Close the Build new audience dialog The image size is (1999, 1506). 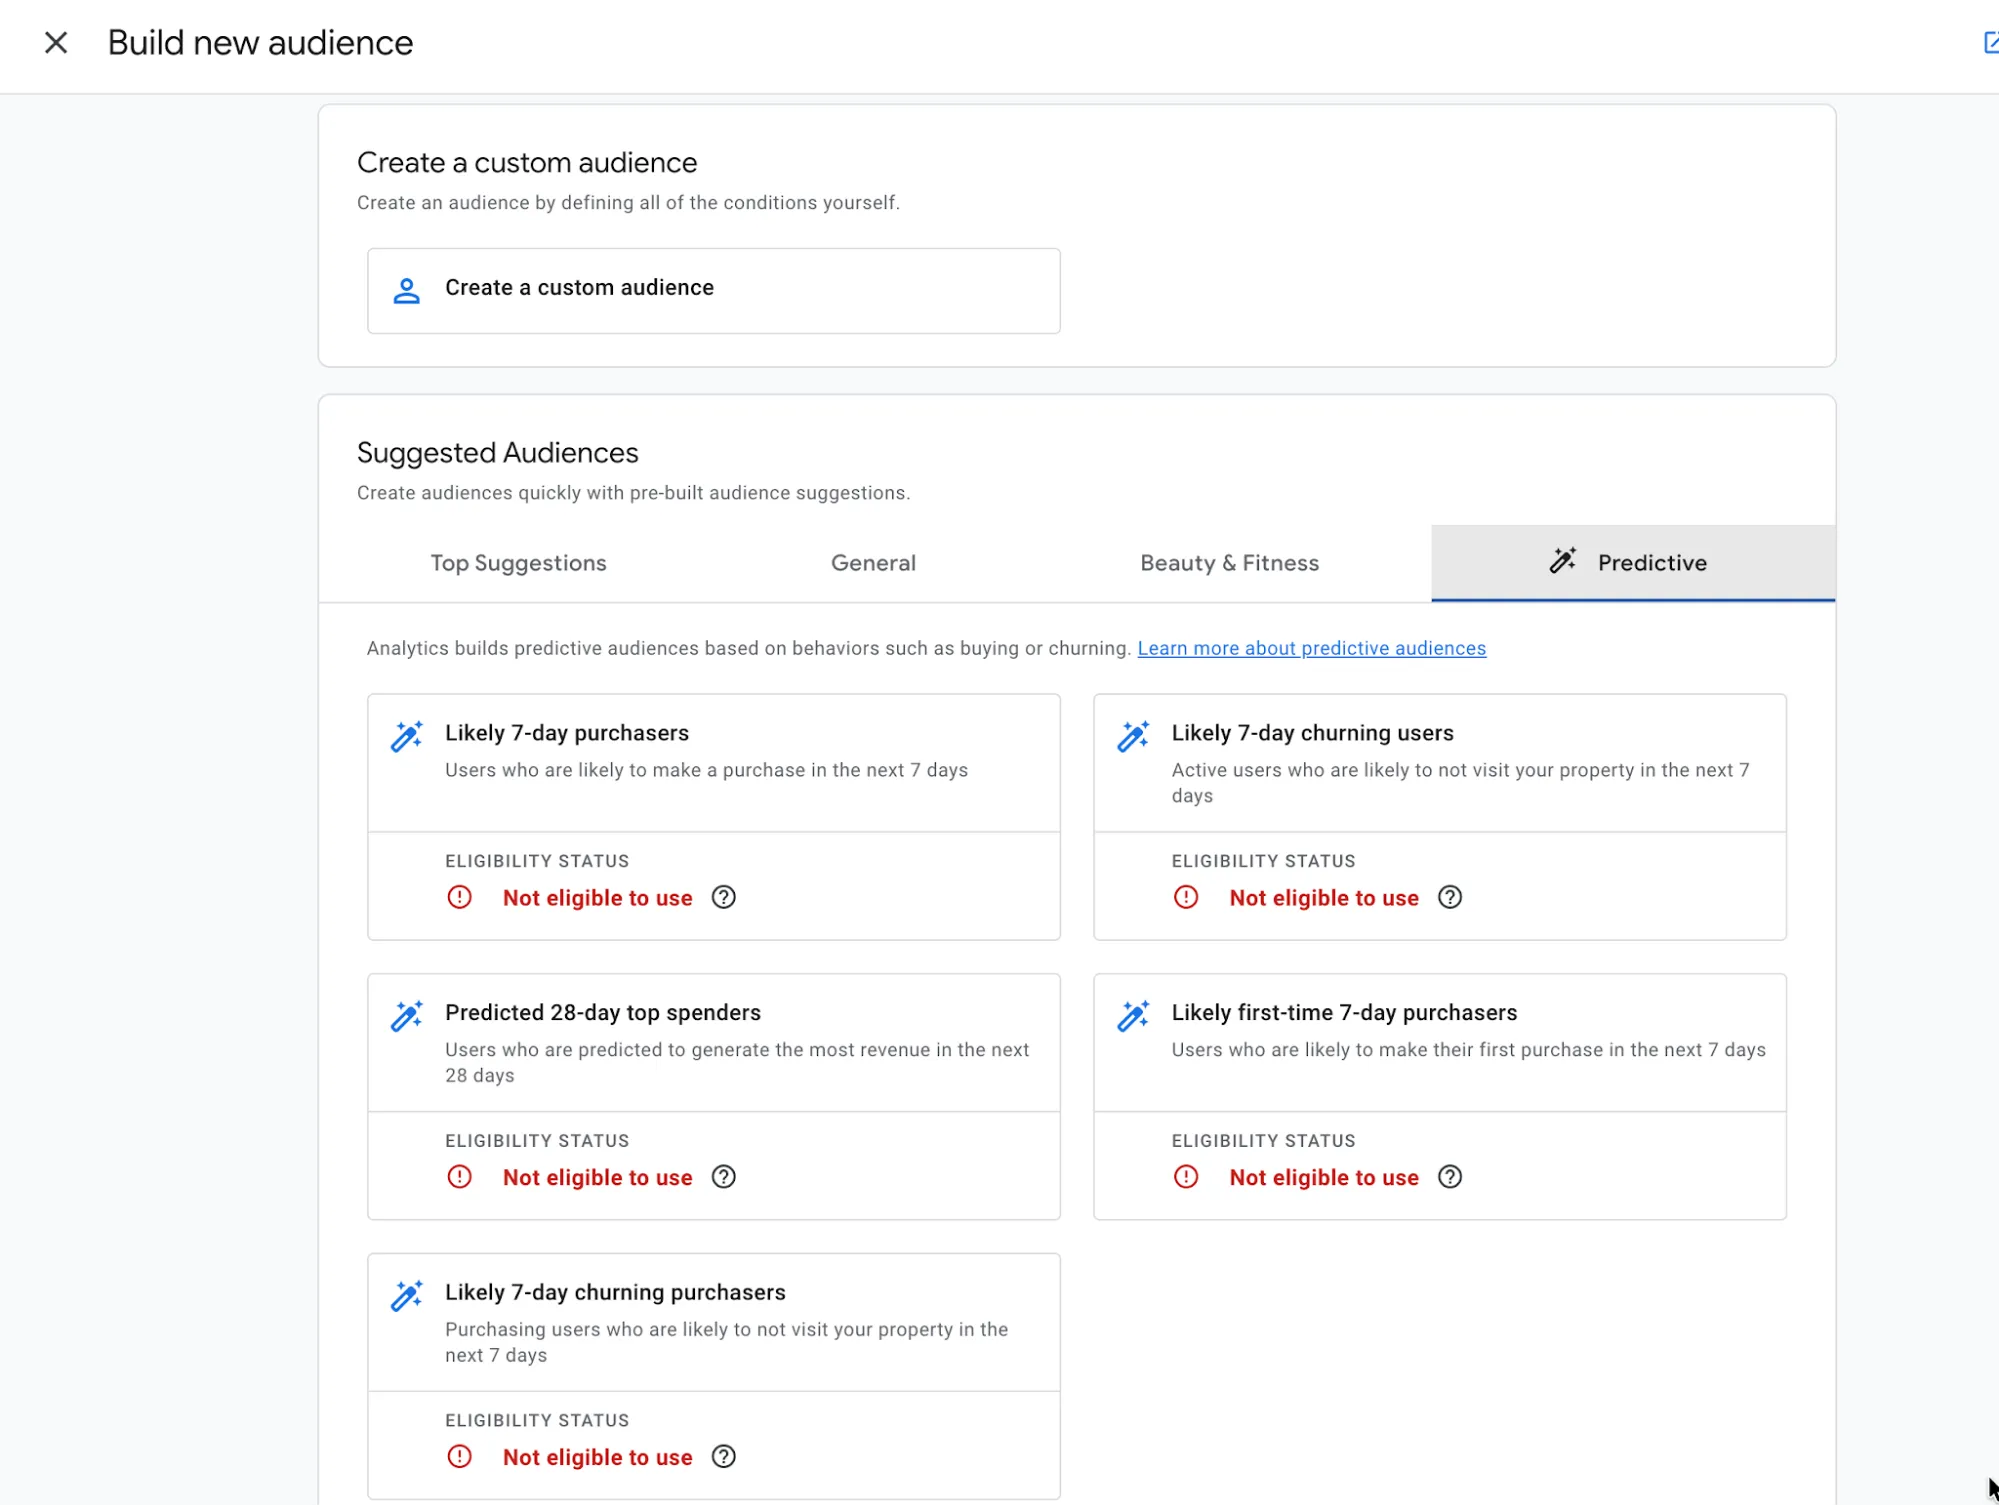pos(56,43)
